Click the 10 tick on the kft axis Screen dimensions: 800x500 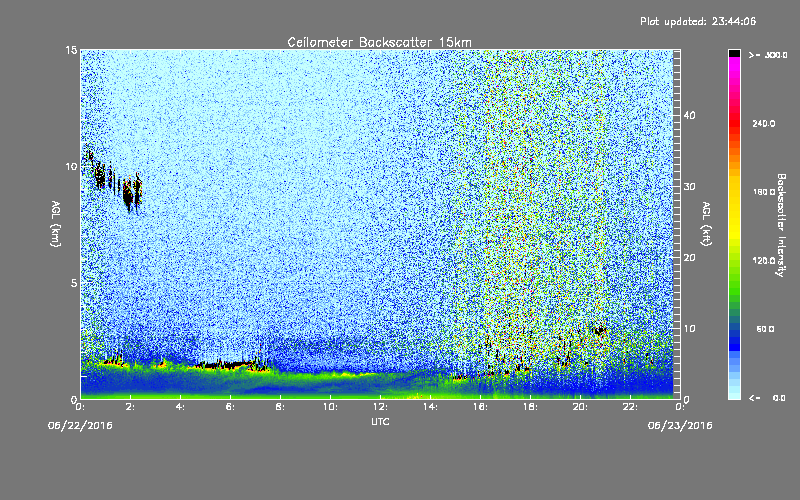click(689, 329)
